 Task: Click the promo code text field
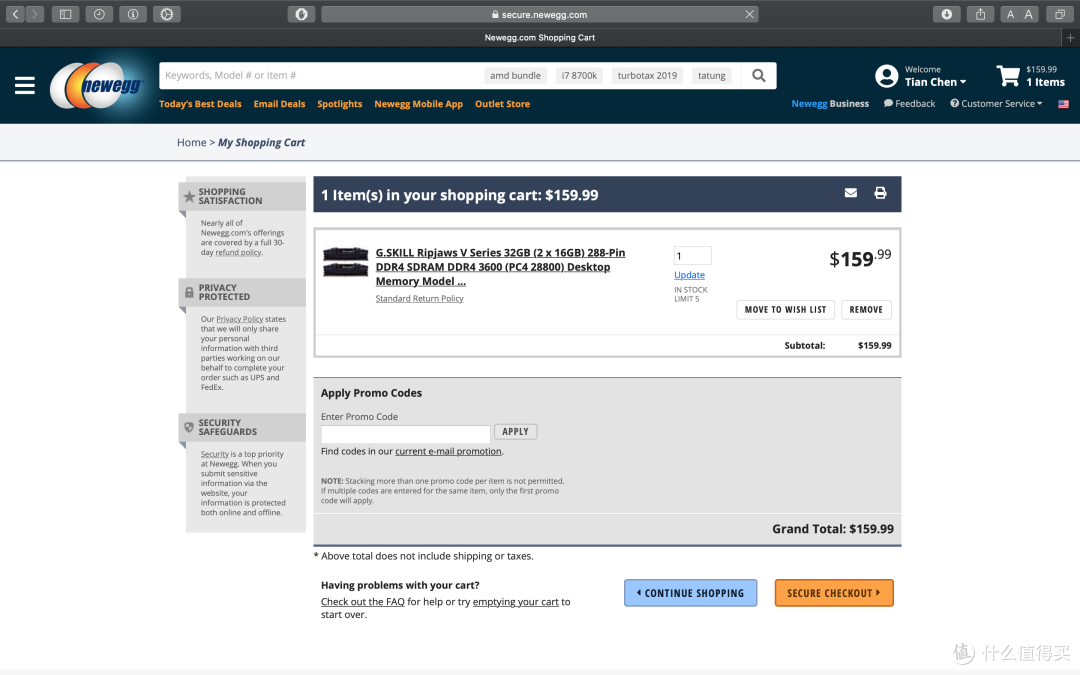[405, 434]
